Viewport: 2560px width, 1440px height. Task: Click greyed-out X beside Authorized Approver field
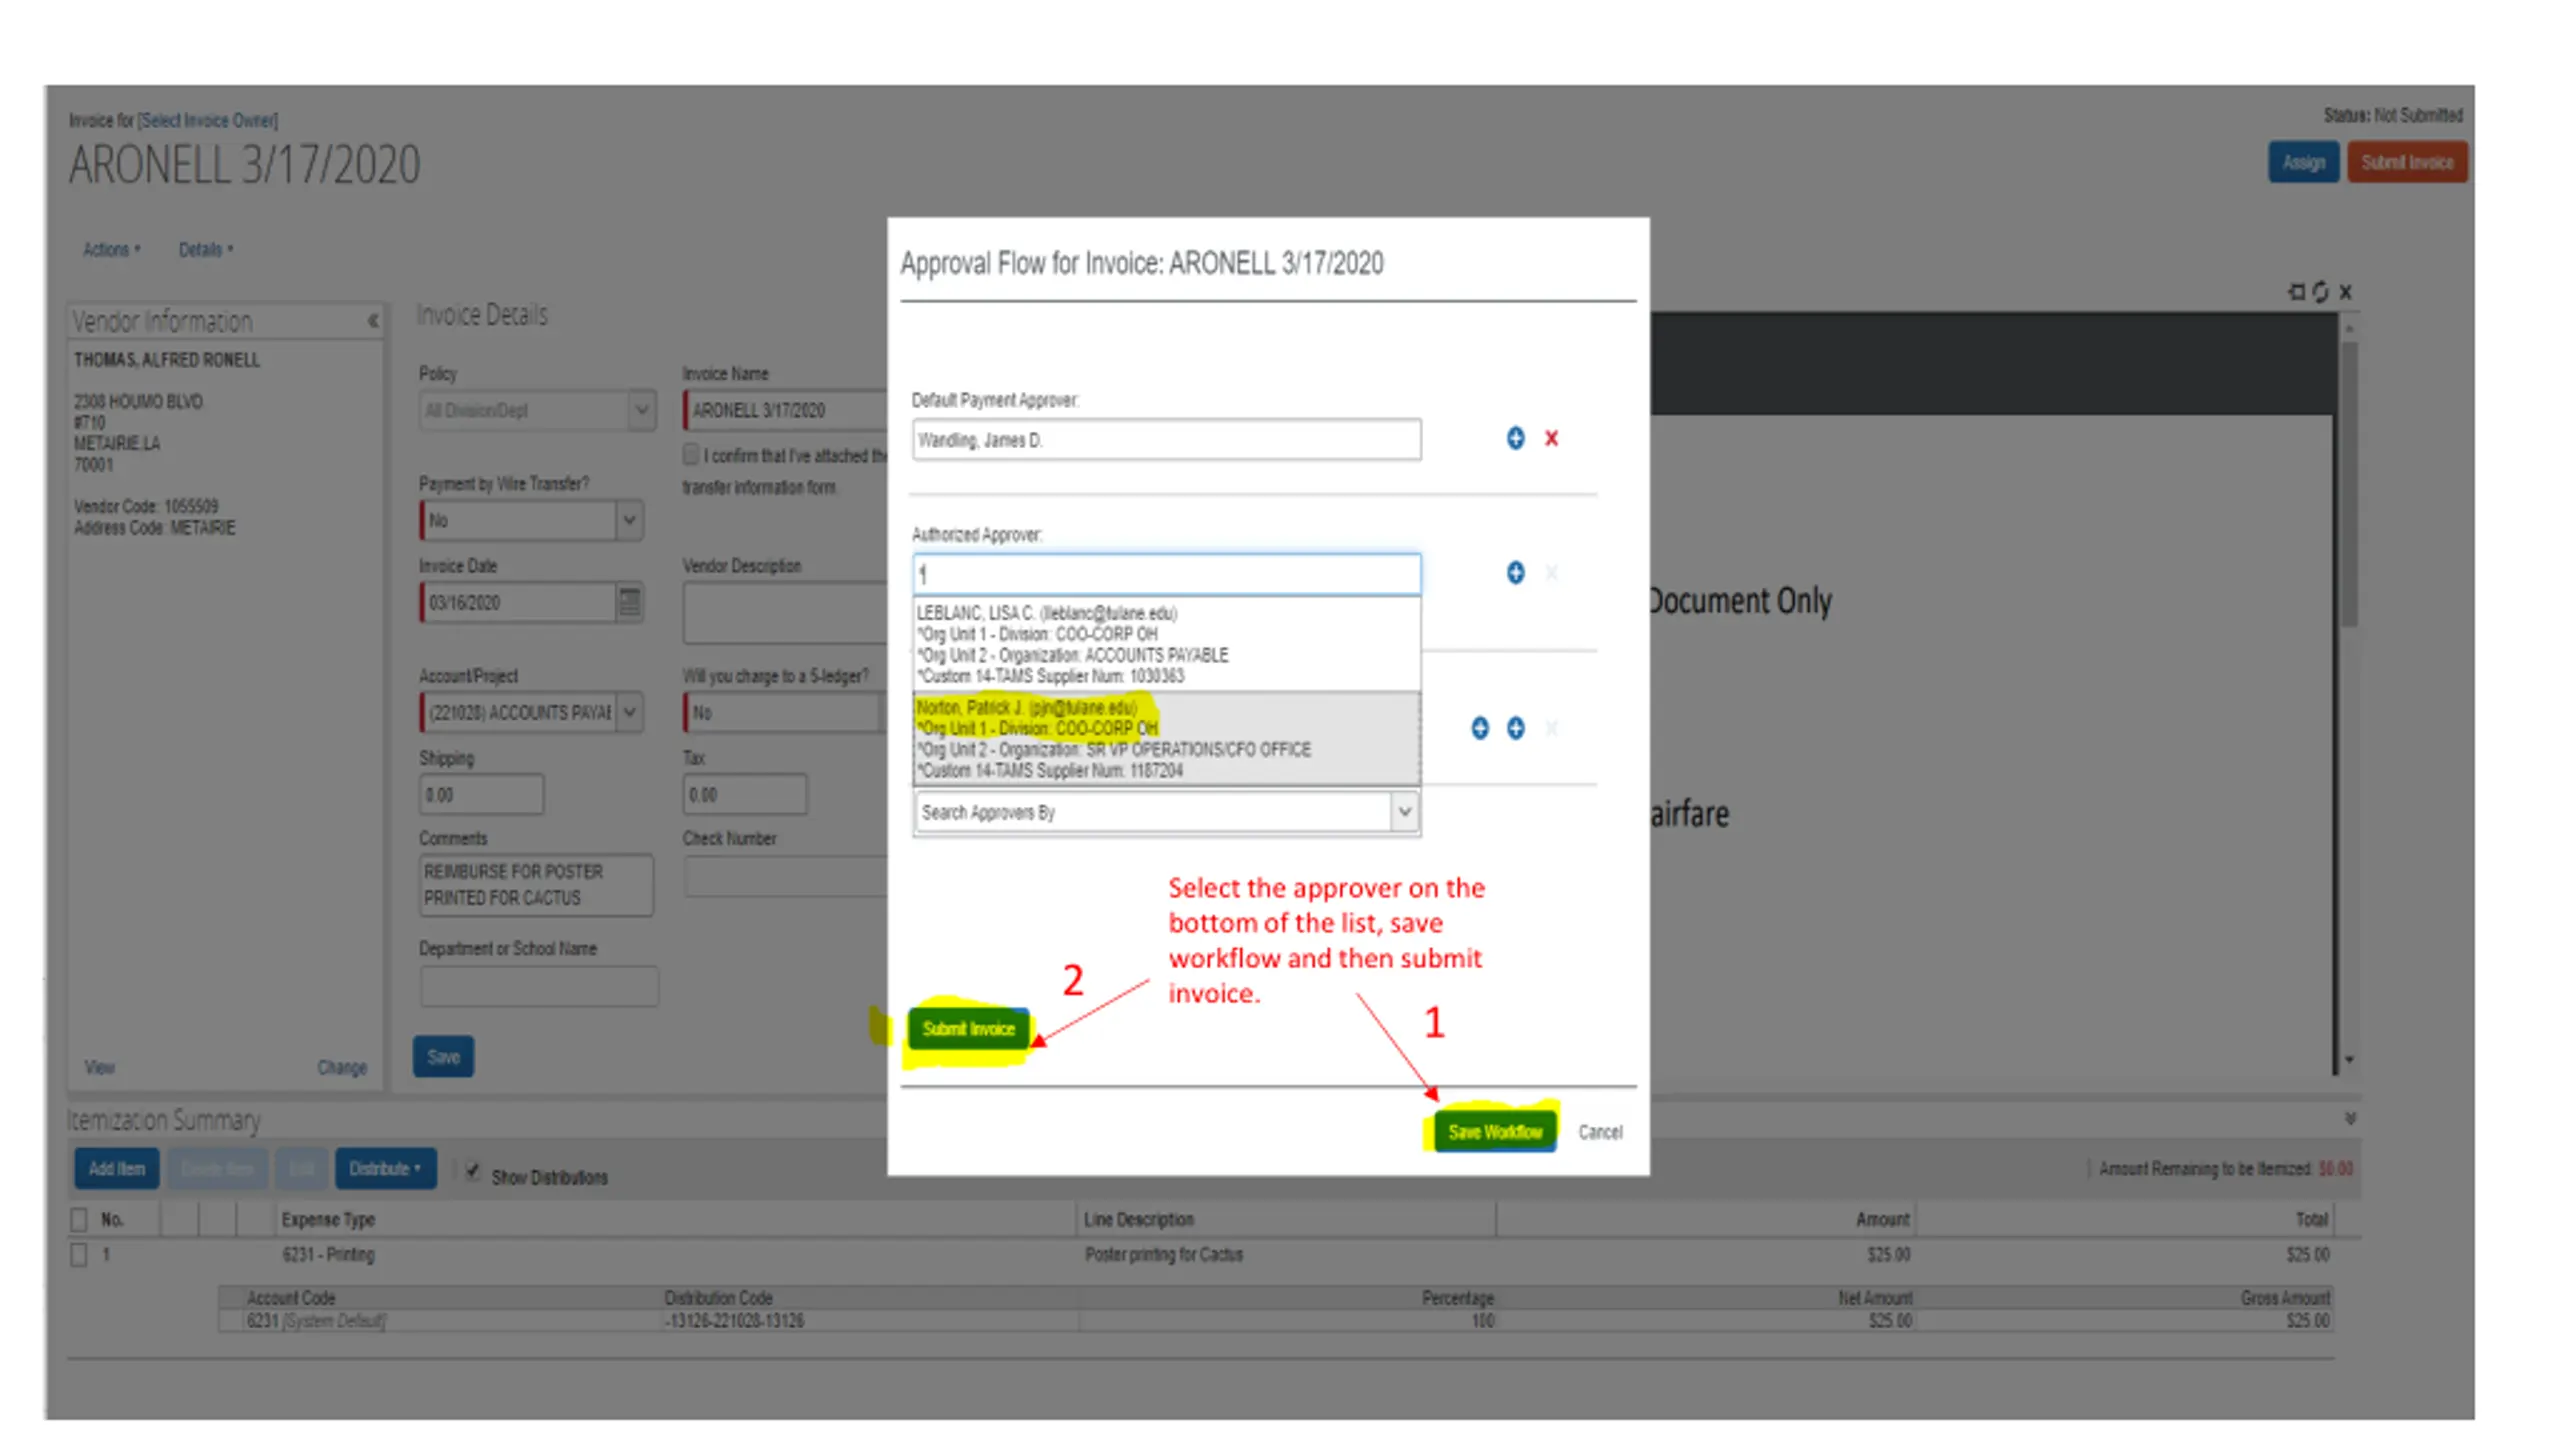click(x=1551, y=572)
